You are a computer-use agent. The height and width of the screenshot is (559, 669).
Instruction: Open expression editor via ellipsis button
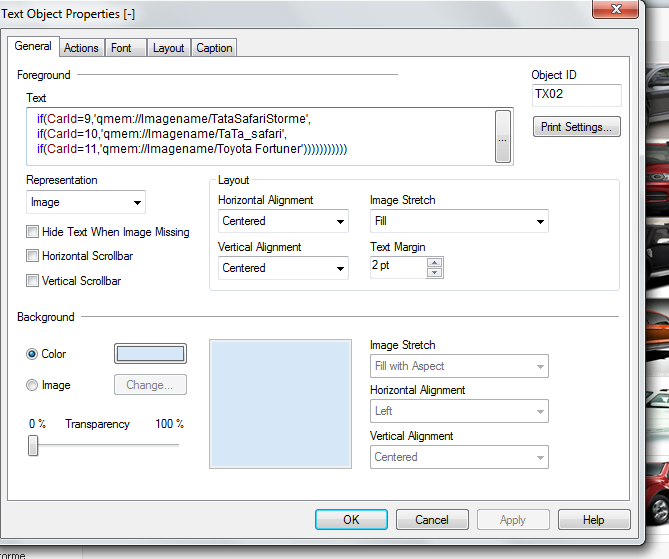point(503,136)
